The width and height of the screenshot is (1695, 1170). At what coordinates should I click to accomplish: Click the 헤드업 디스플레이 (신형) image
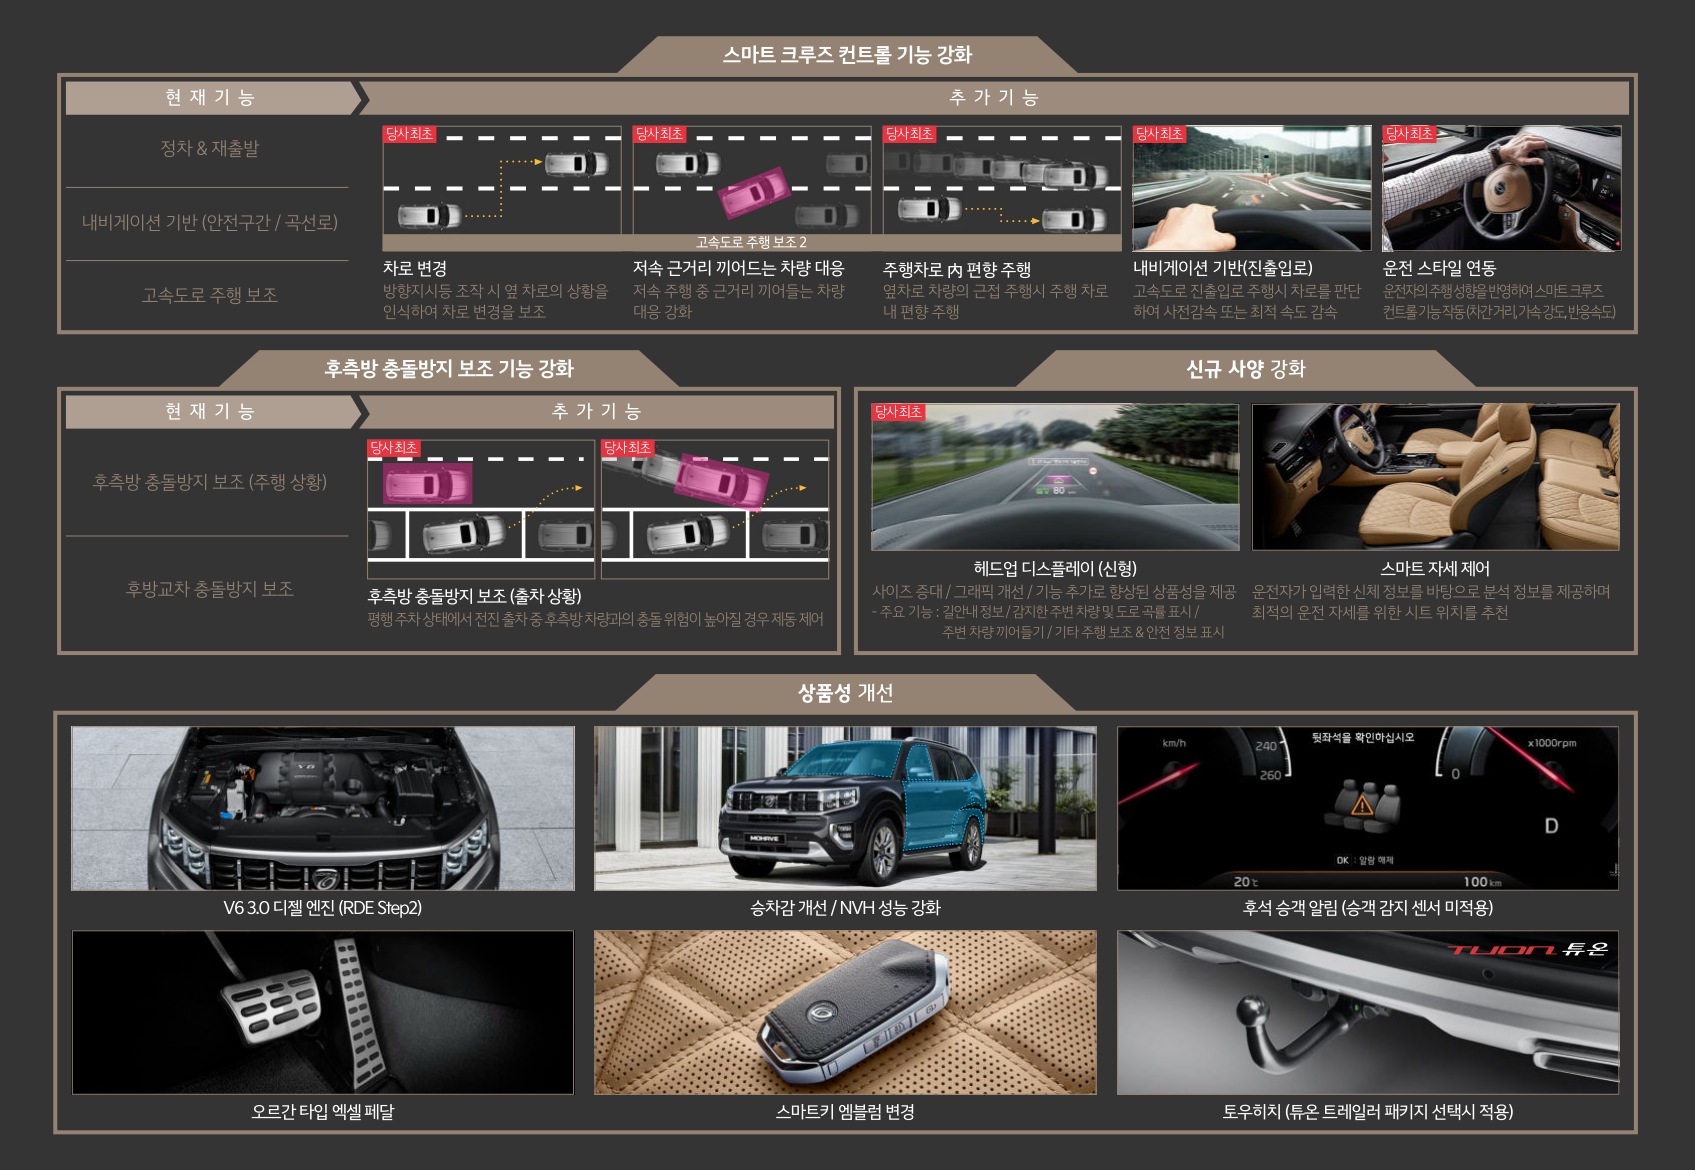point(1054,477)
